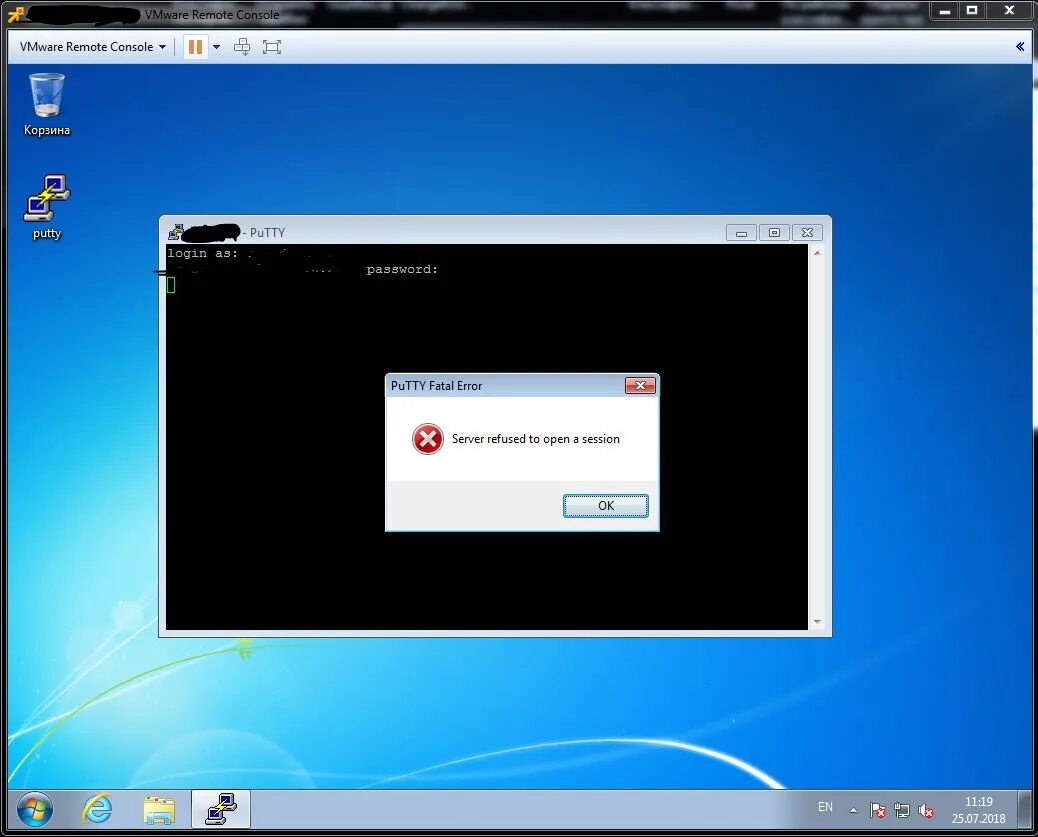Show hidden tray icons arrow
This screenshot has height=837, width=1038.
[x=853, y=810]
